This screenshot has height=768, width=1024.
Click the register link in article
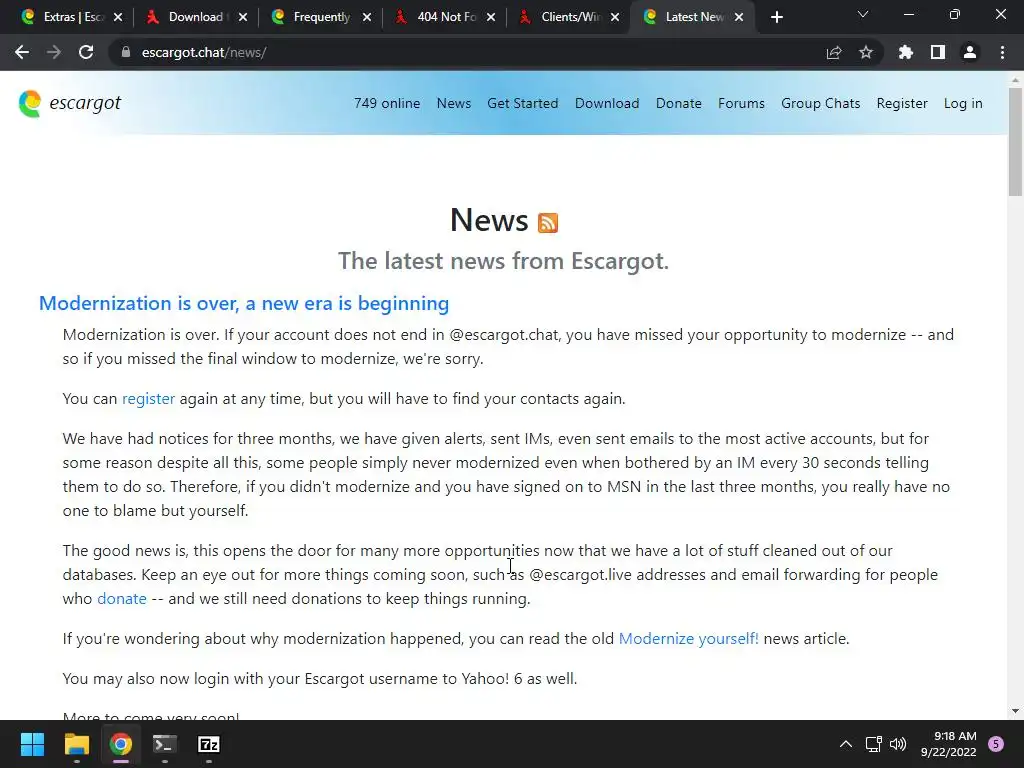(x=148, y=399)
